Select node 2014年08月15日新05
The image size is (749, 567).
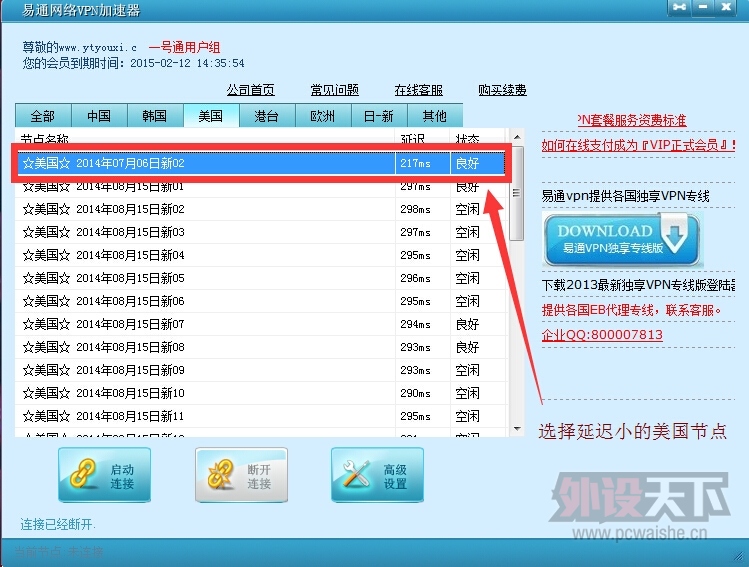(260, 278)
